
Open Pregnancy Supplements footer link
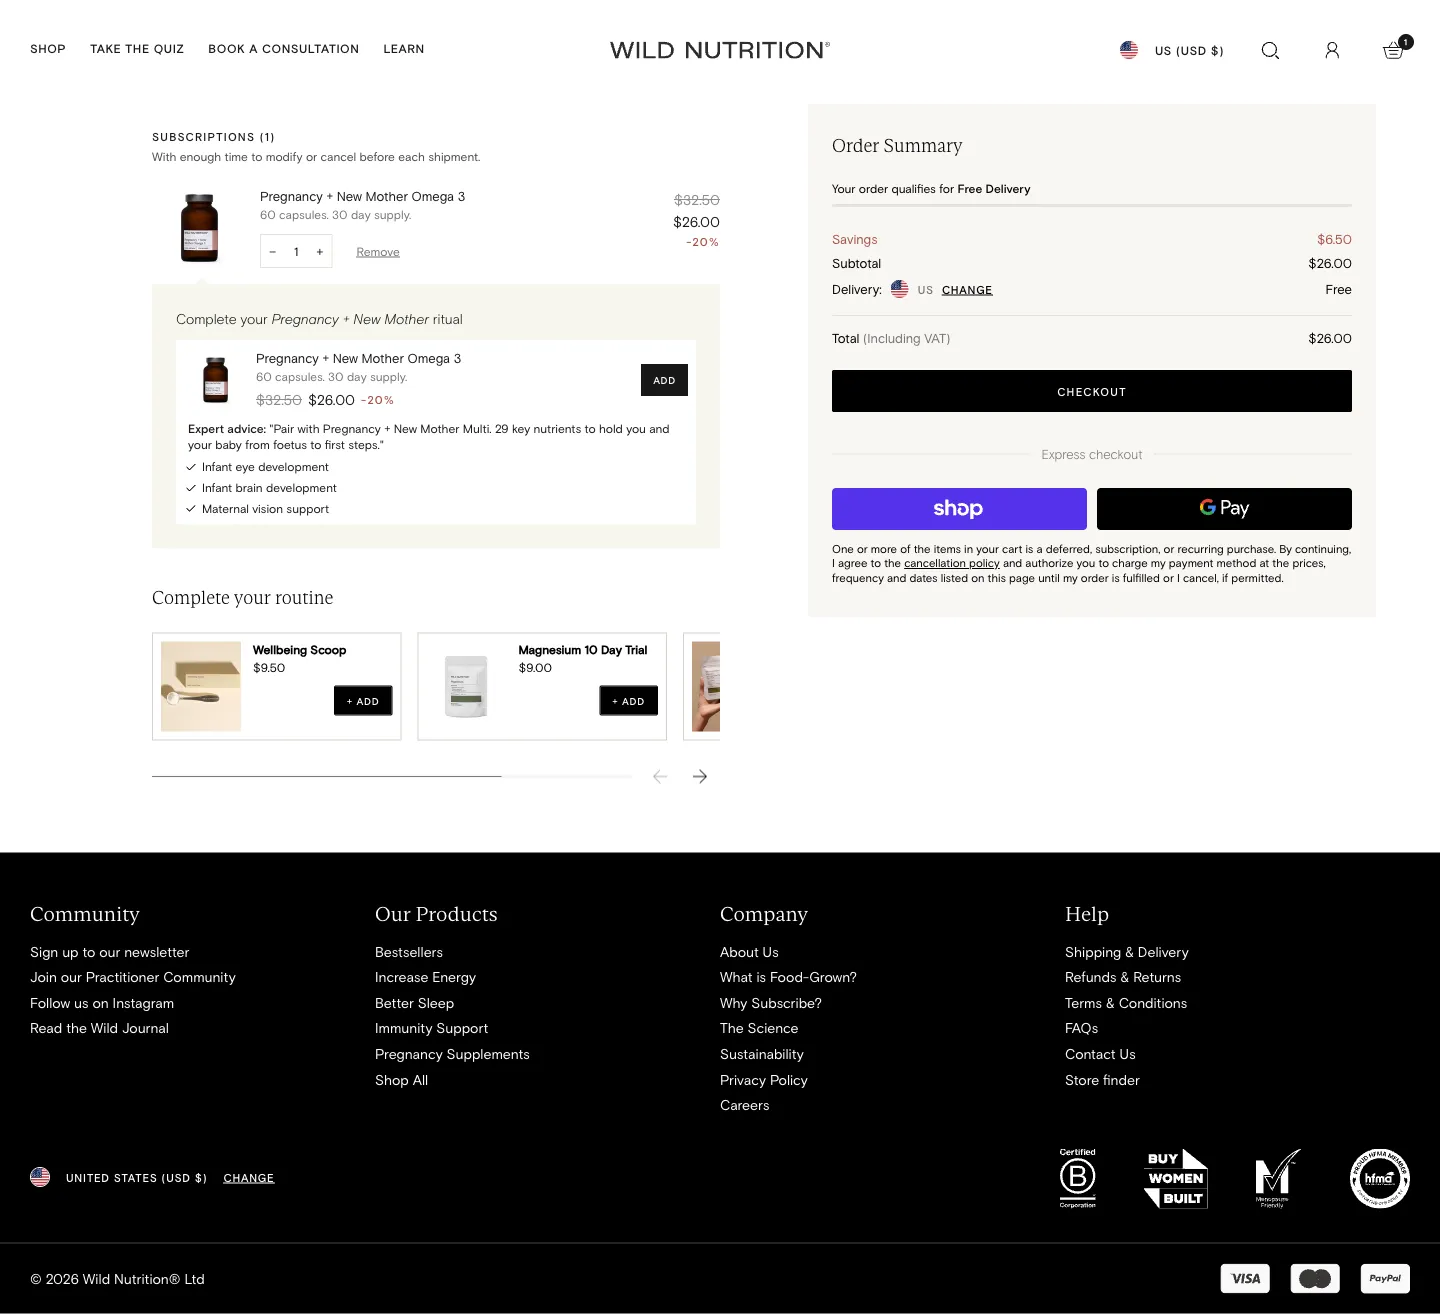click(452, 1054)
